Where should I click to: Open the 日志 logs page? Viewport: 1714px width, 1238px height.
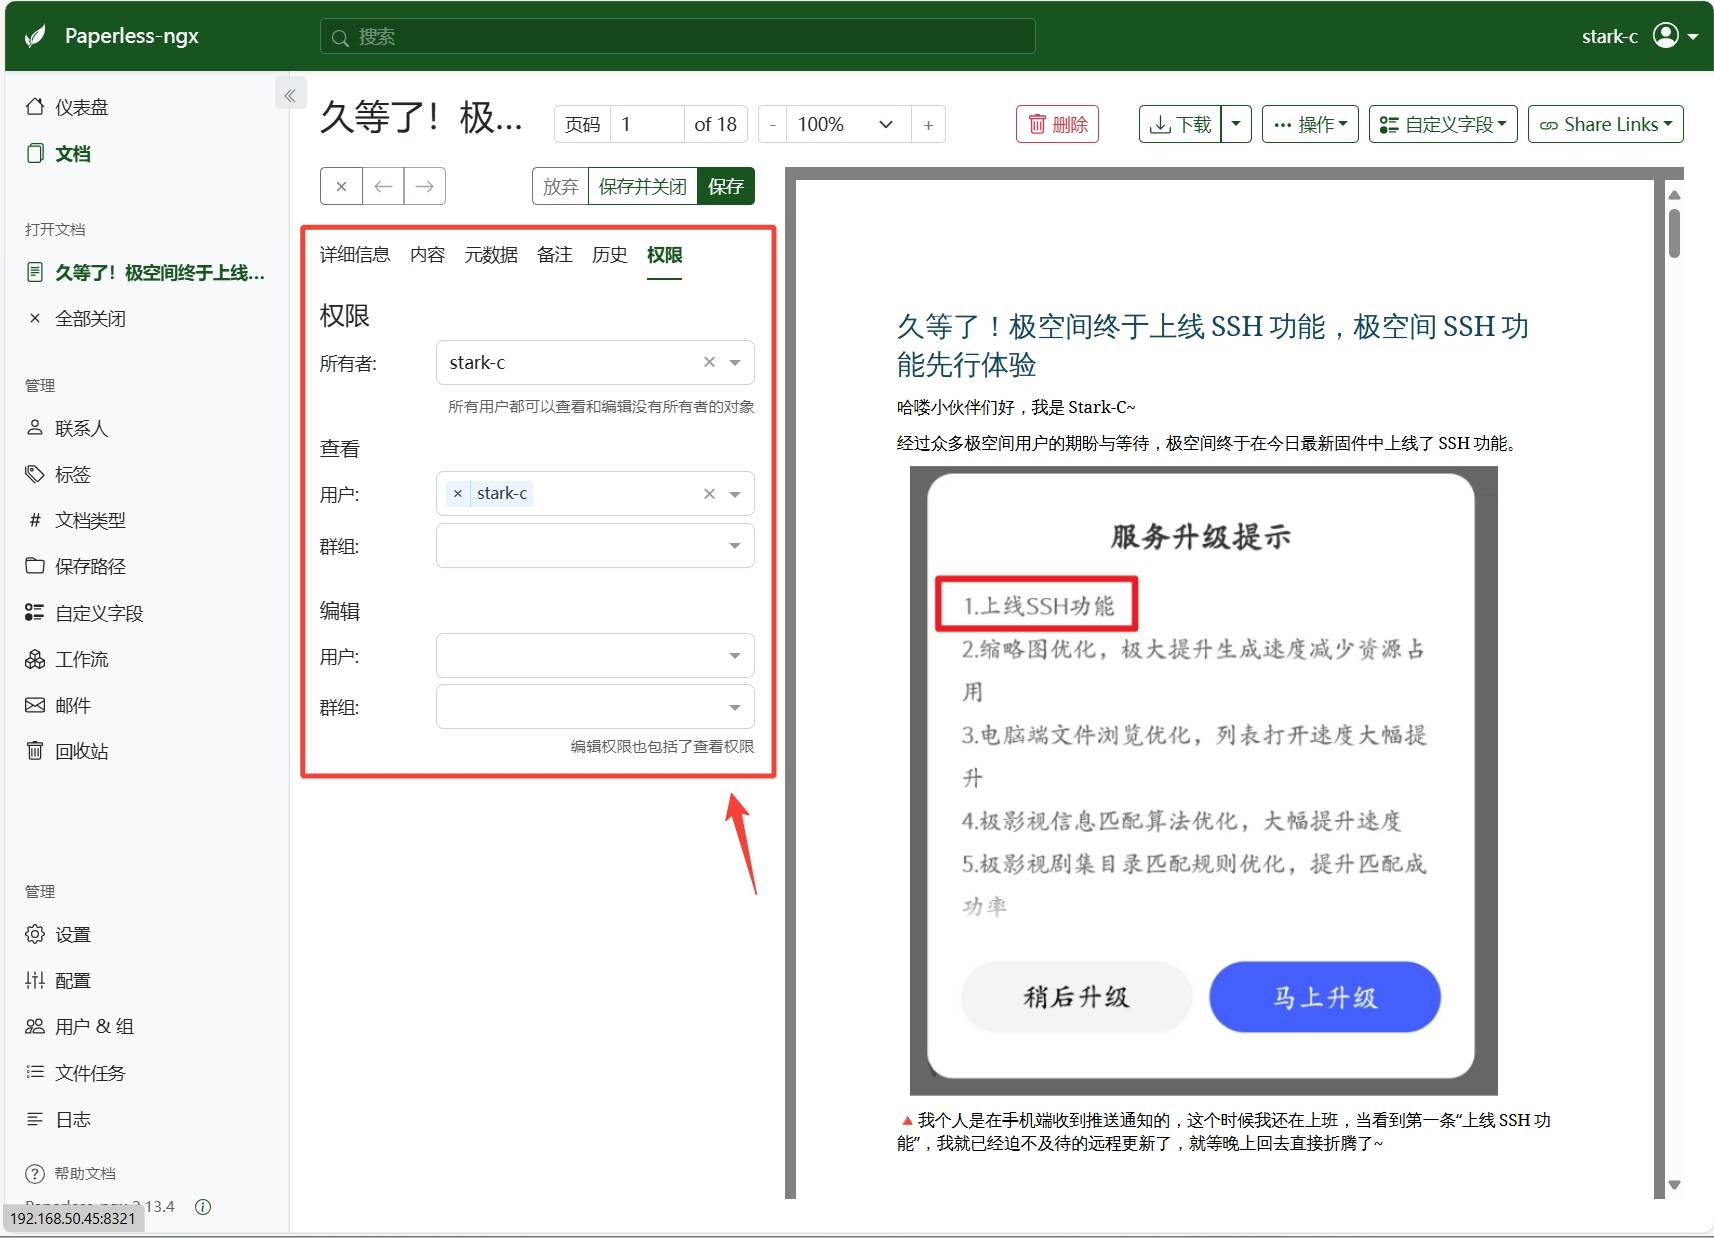click(58, 1119)
